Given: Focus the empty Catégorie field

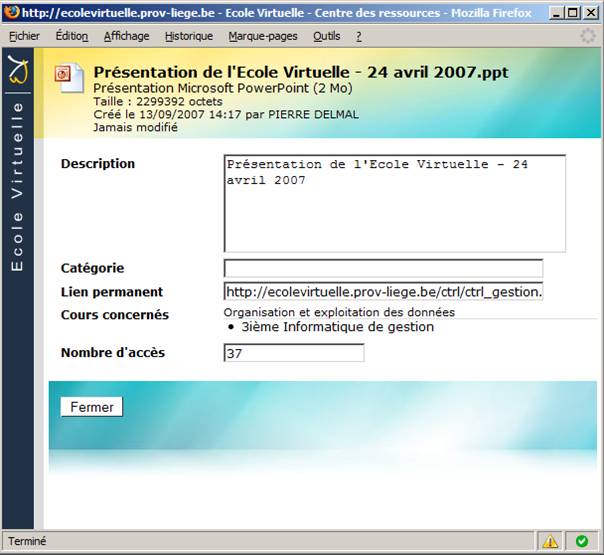Looking at the screenshot, I should pos(383,269).
